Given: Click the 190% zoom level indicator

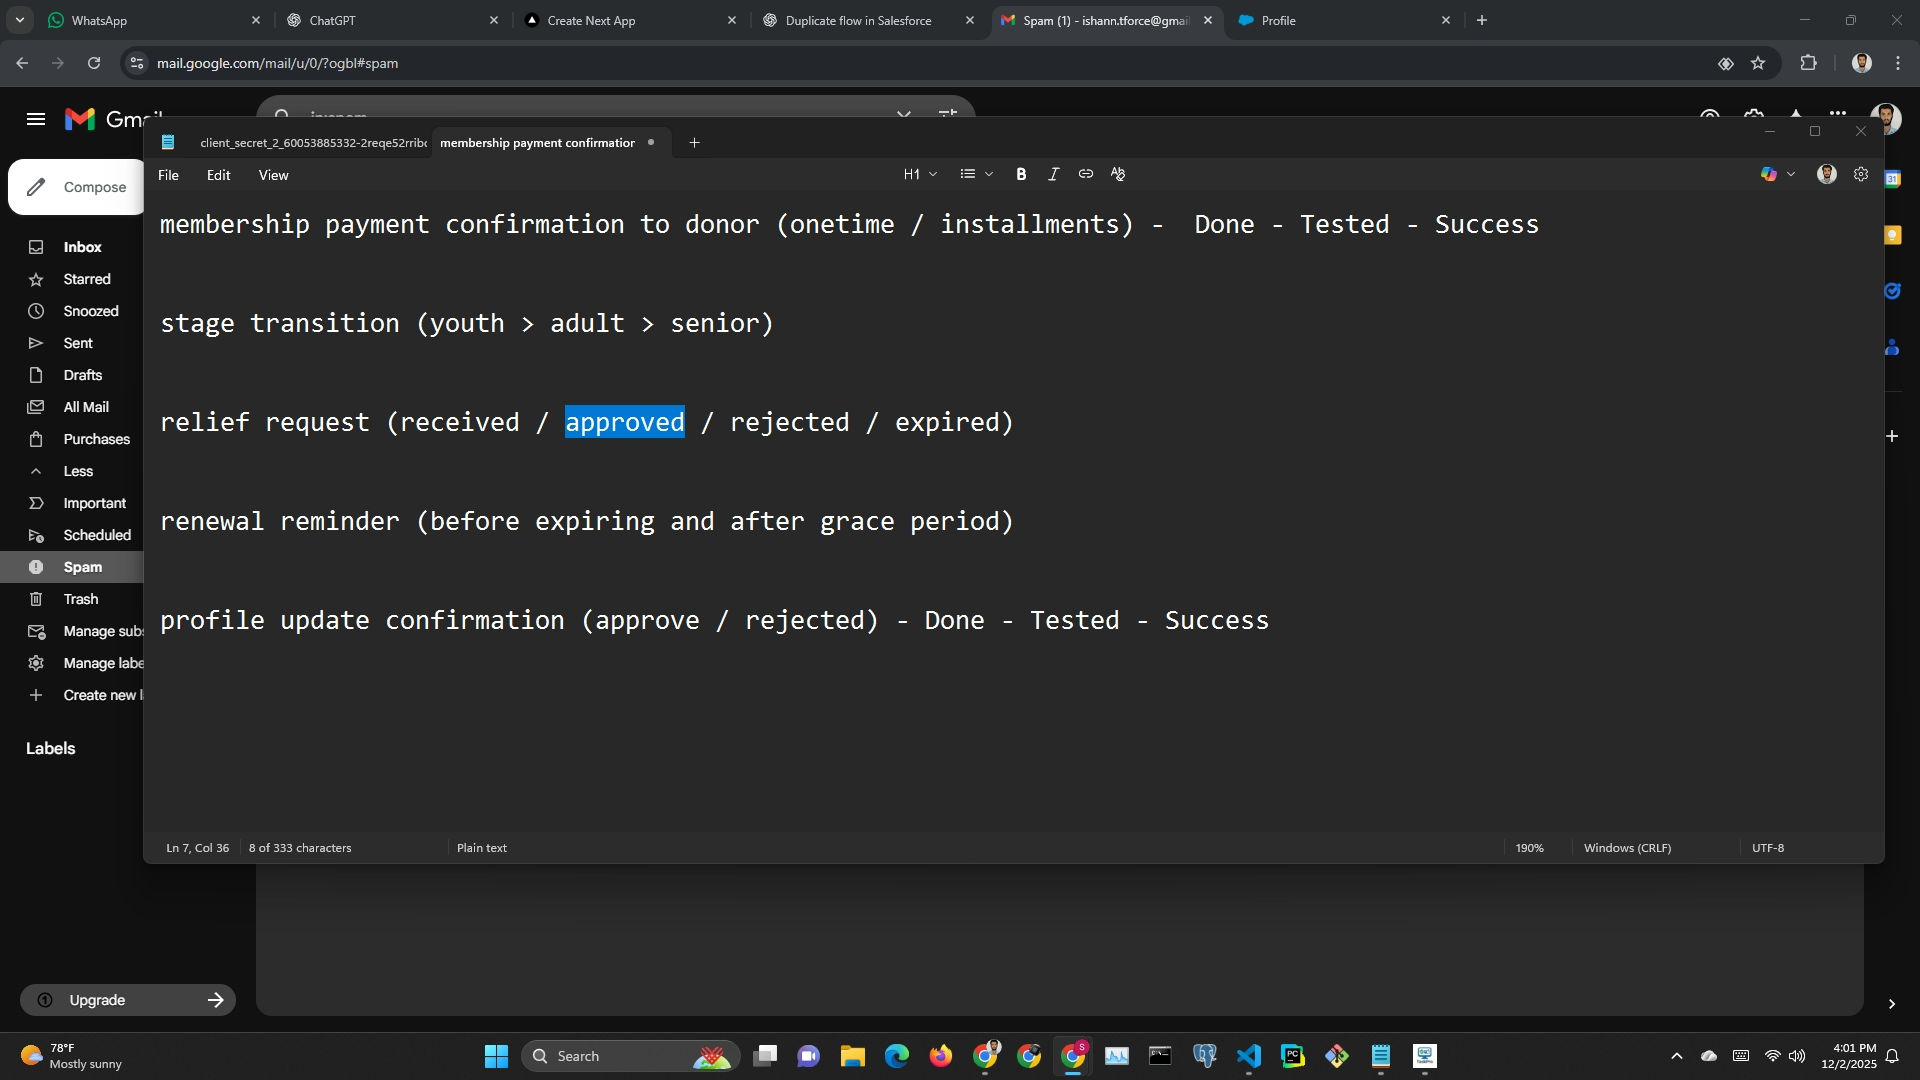Looking at the screenshot, I should pos(1529,848).
